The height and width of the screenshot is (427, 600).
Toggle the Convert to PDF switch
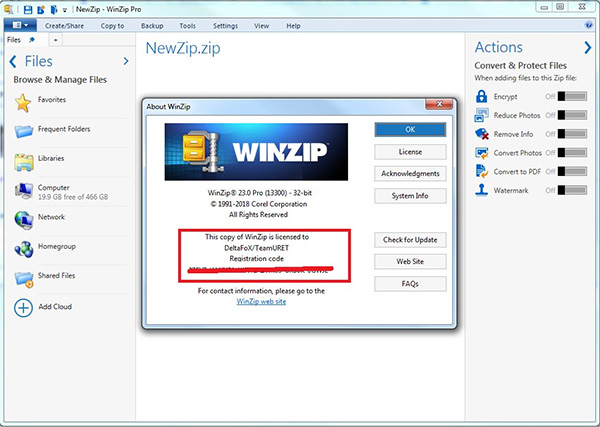tap(572, 171)
